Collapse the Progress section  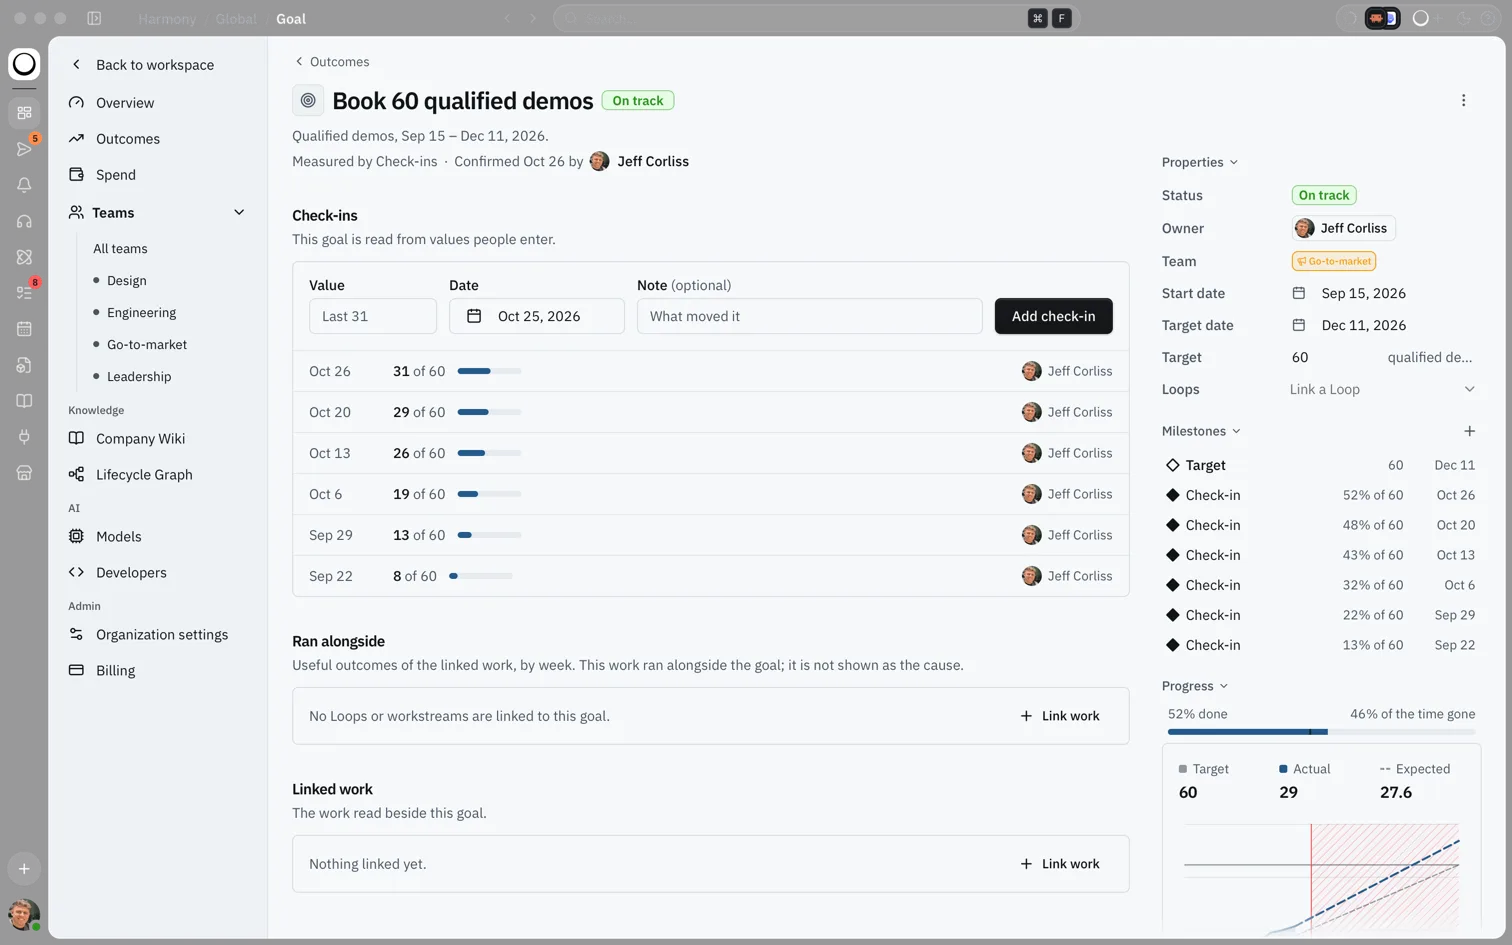coord(1195,686)
